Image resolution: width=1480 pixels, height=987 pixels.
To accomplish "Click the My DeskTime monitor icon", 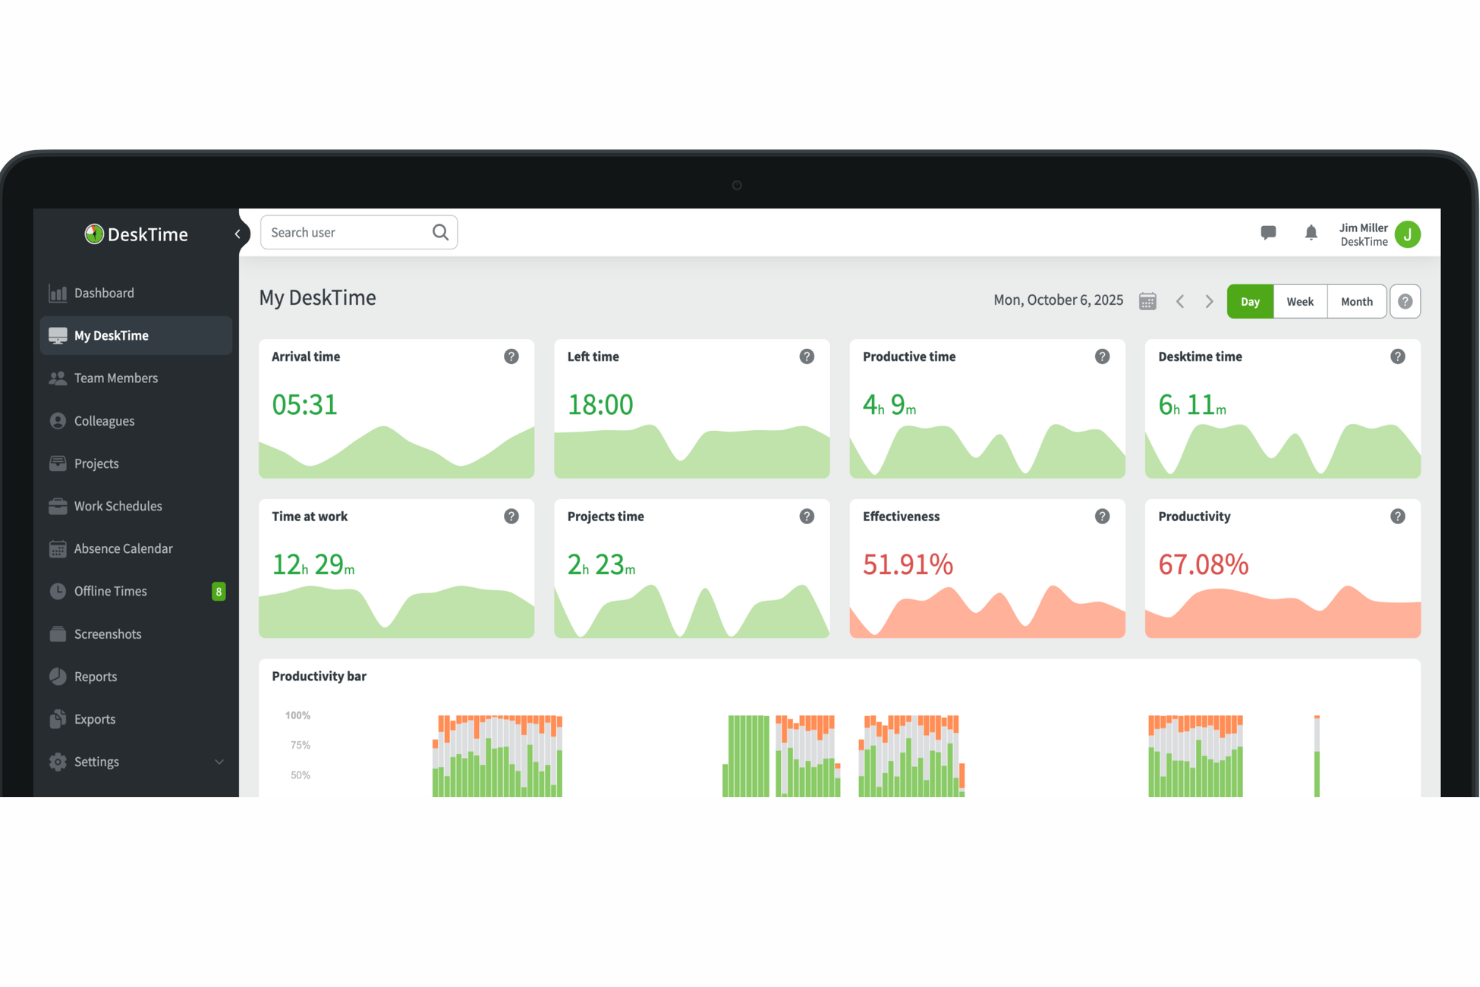I will tap(58, 336).
